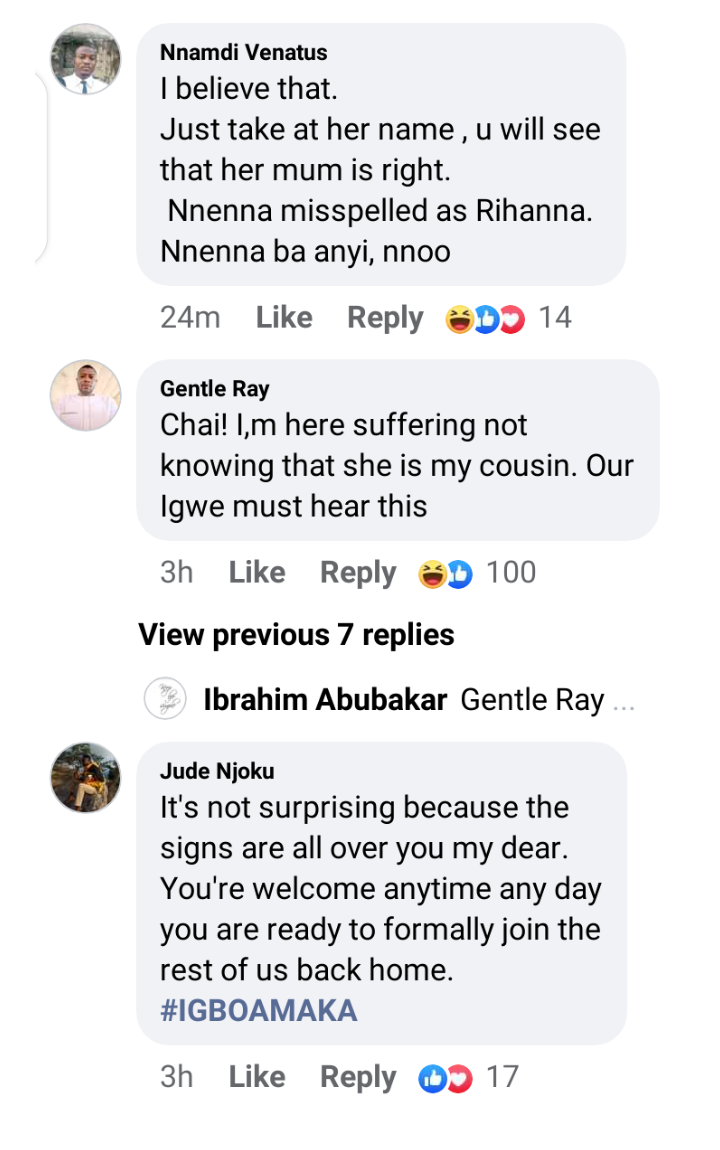This screenshot has height=1150, width=720.
Task: Like Nnamdi Venatus's comment
Action: [284, 318]
